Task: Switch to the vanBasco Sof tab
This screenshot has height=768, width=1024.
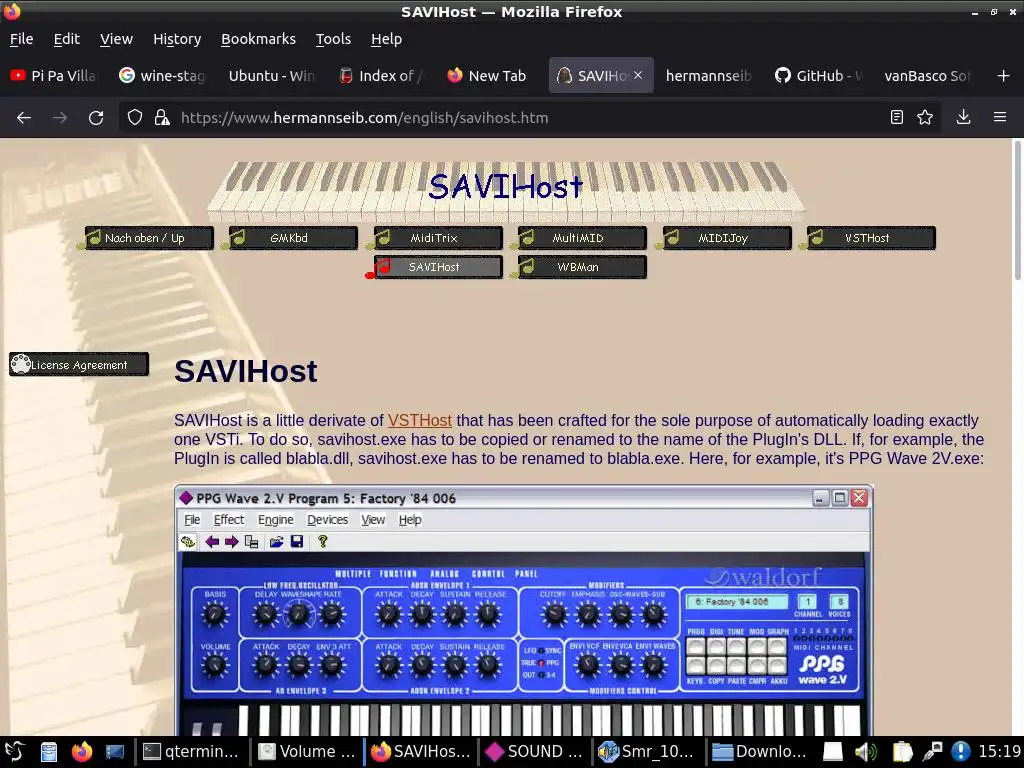Action: point(926,76)
